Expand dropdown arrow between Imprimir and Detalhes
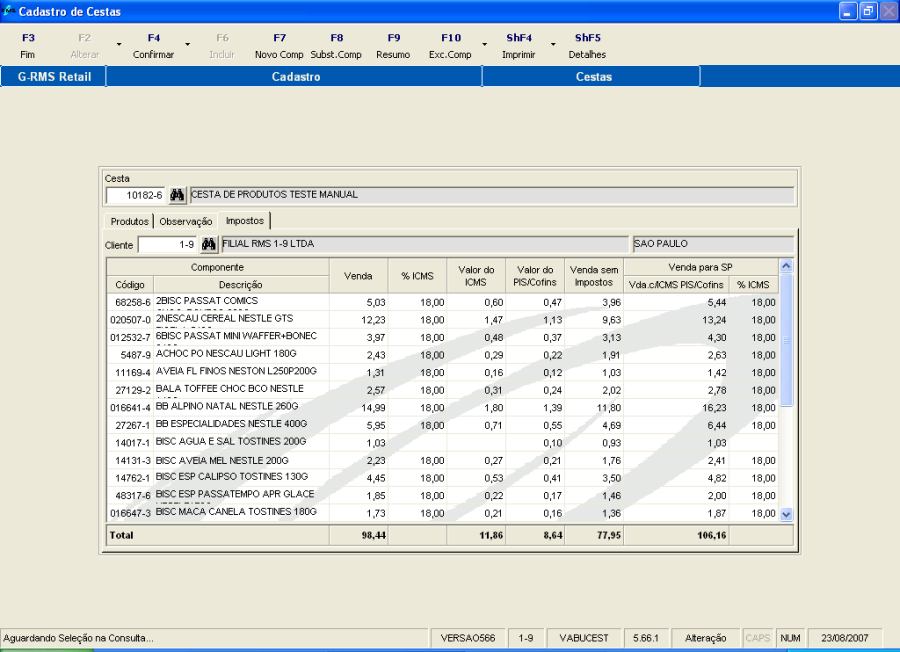Viewport: 900px width, 652px height. (x=552, y=45)
